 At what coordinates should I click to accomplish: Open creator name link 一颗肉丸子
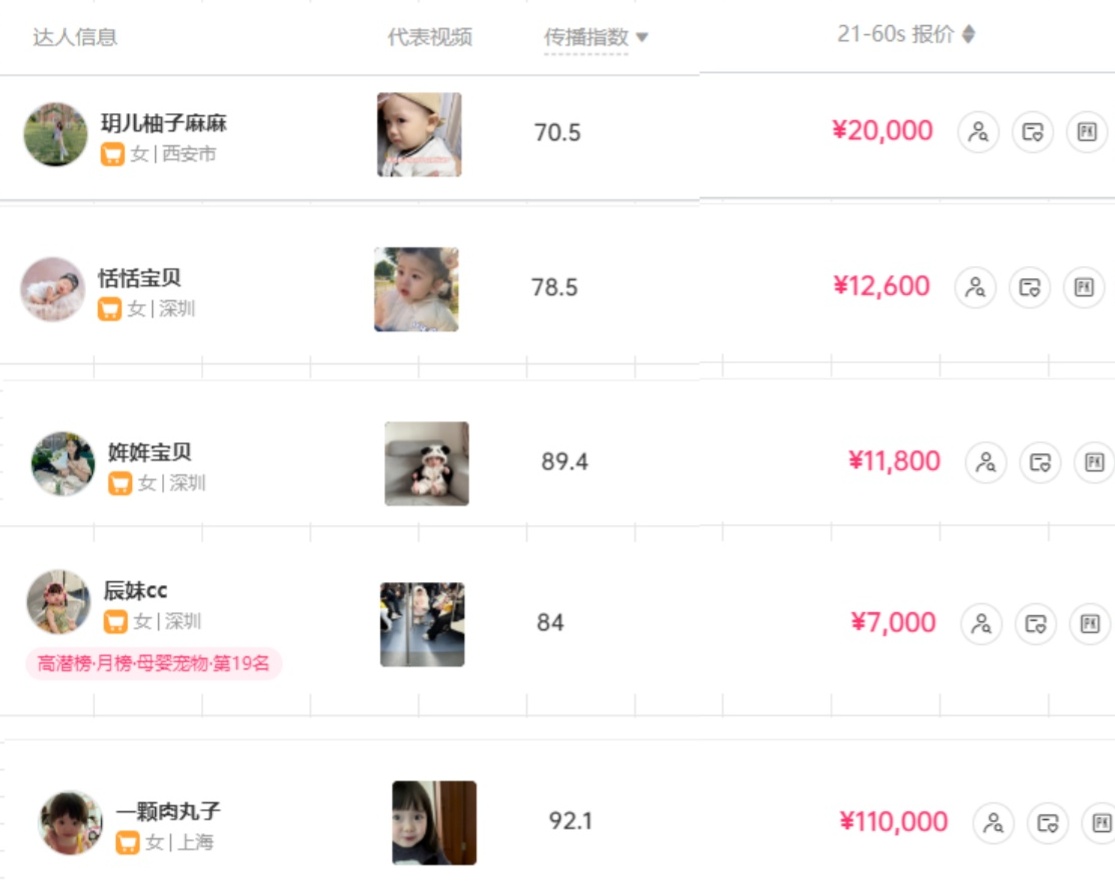167,812
